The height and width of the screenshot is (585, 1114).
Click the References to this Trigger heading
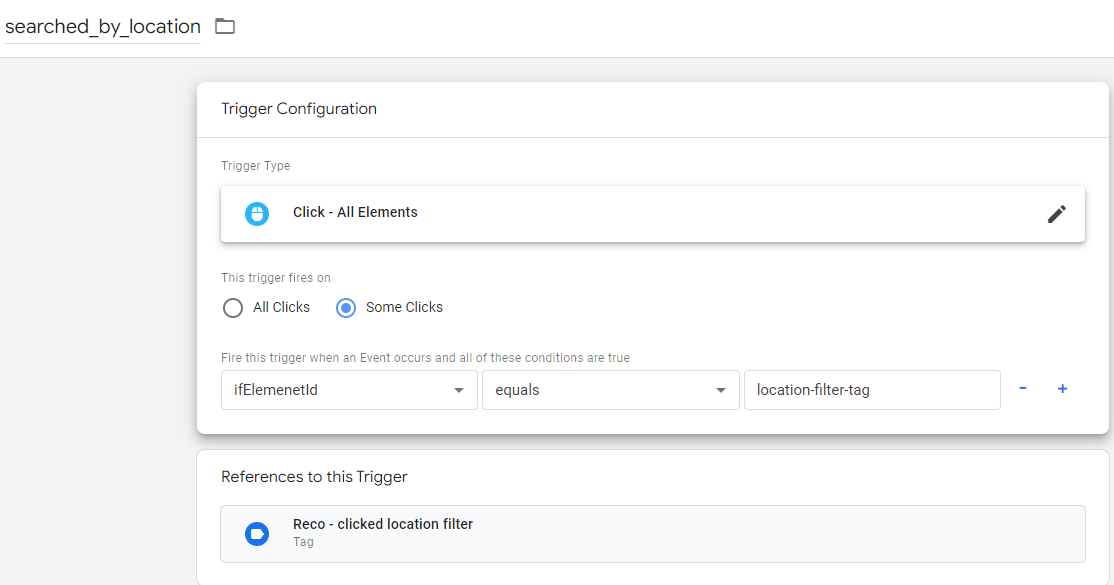[314, 477]
